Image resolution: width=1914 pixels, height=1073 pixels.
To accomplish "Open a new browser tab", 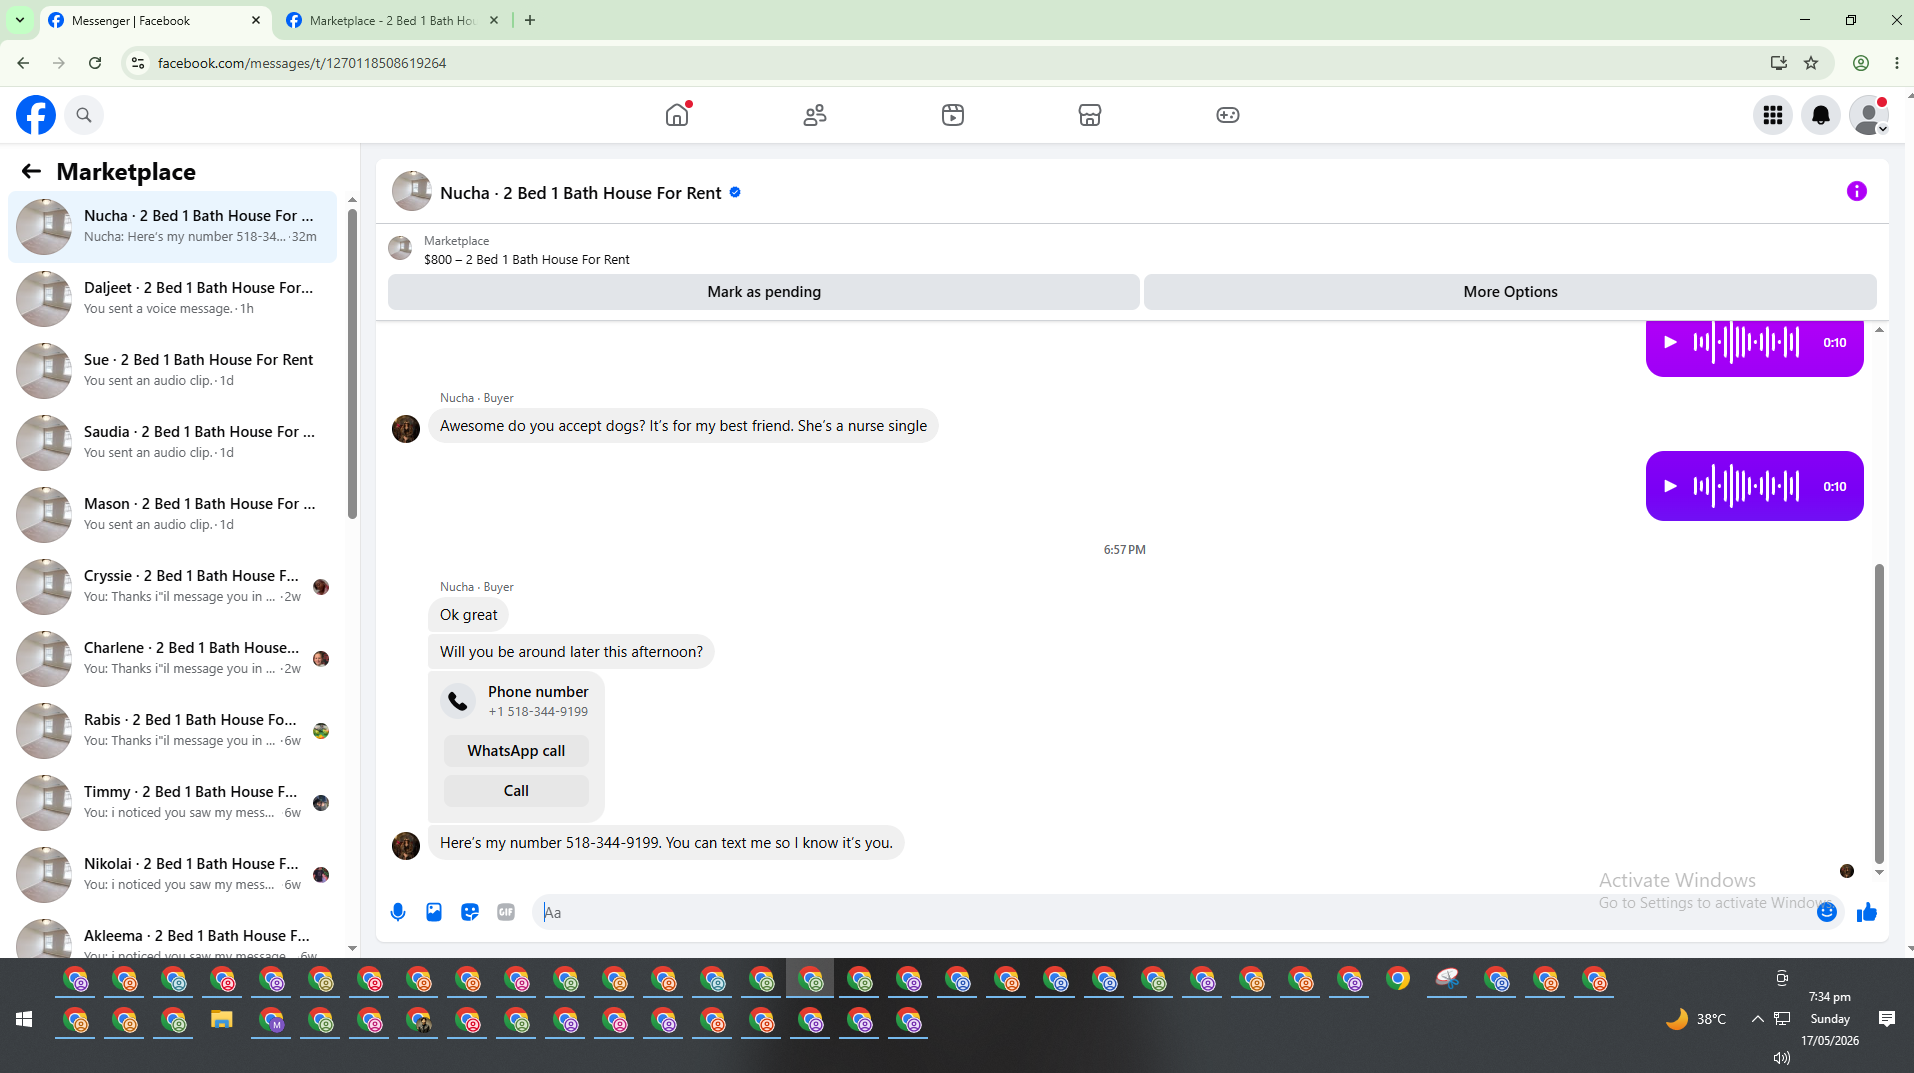I will pos(530,20).
